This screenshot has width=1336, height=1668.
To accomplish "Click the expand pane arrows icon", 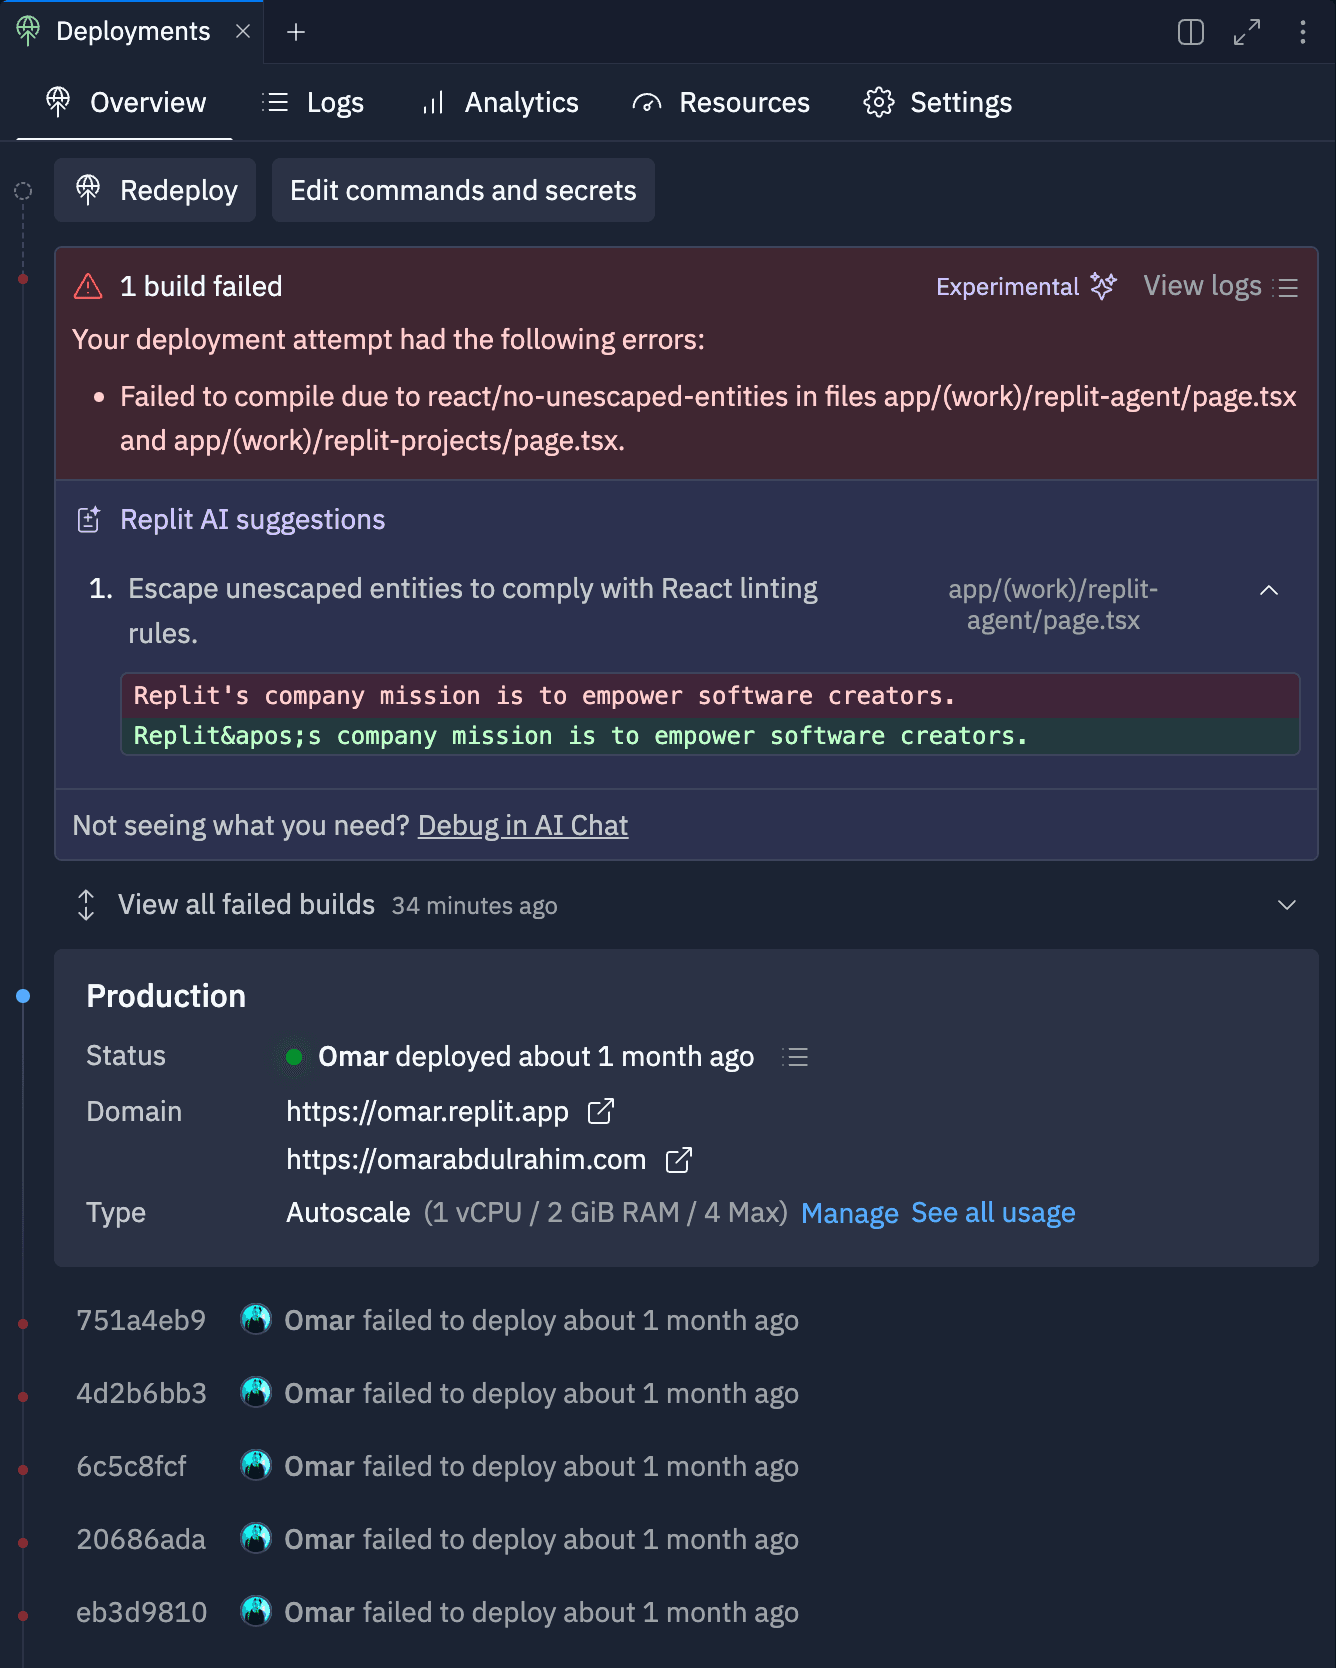I will 1247,32.
